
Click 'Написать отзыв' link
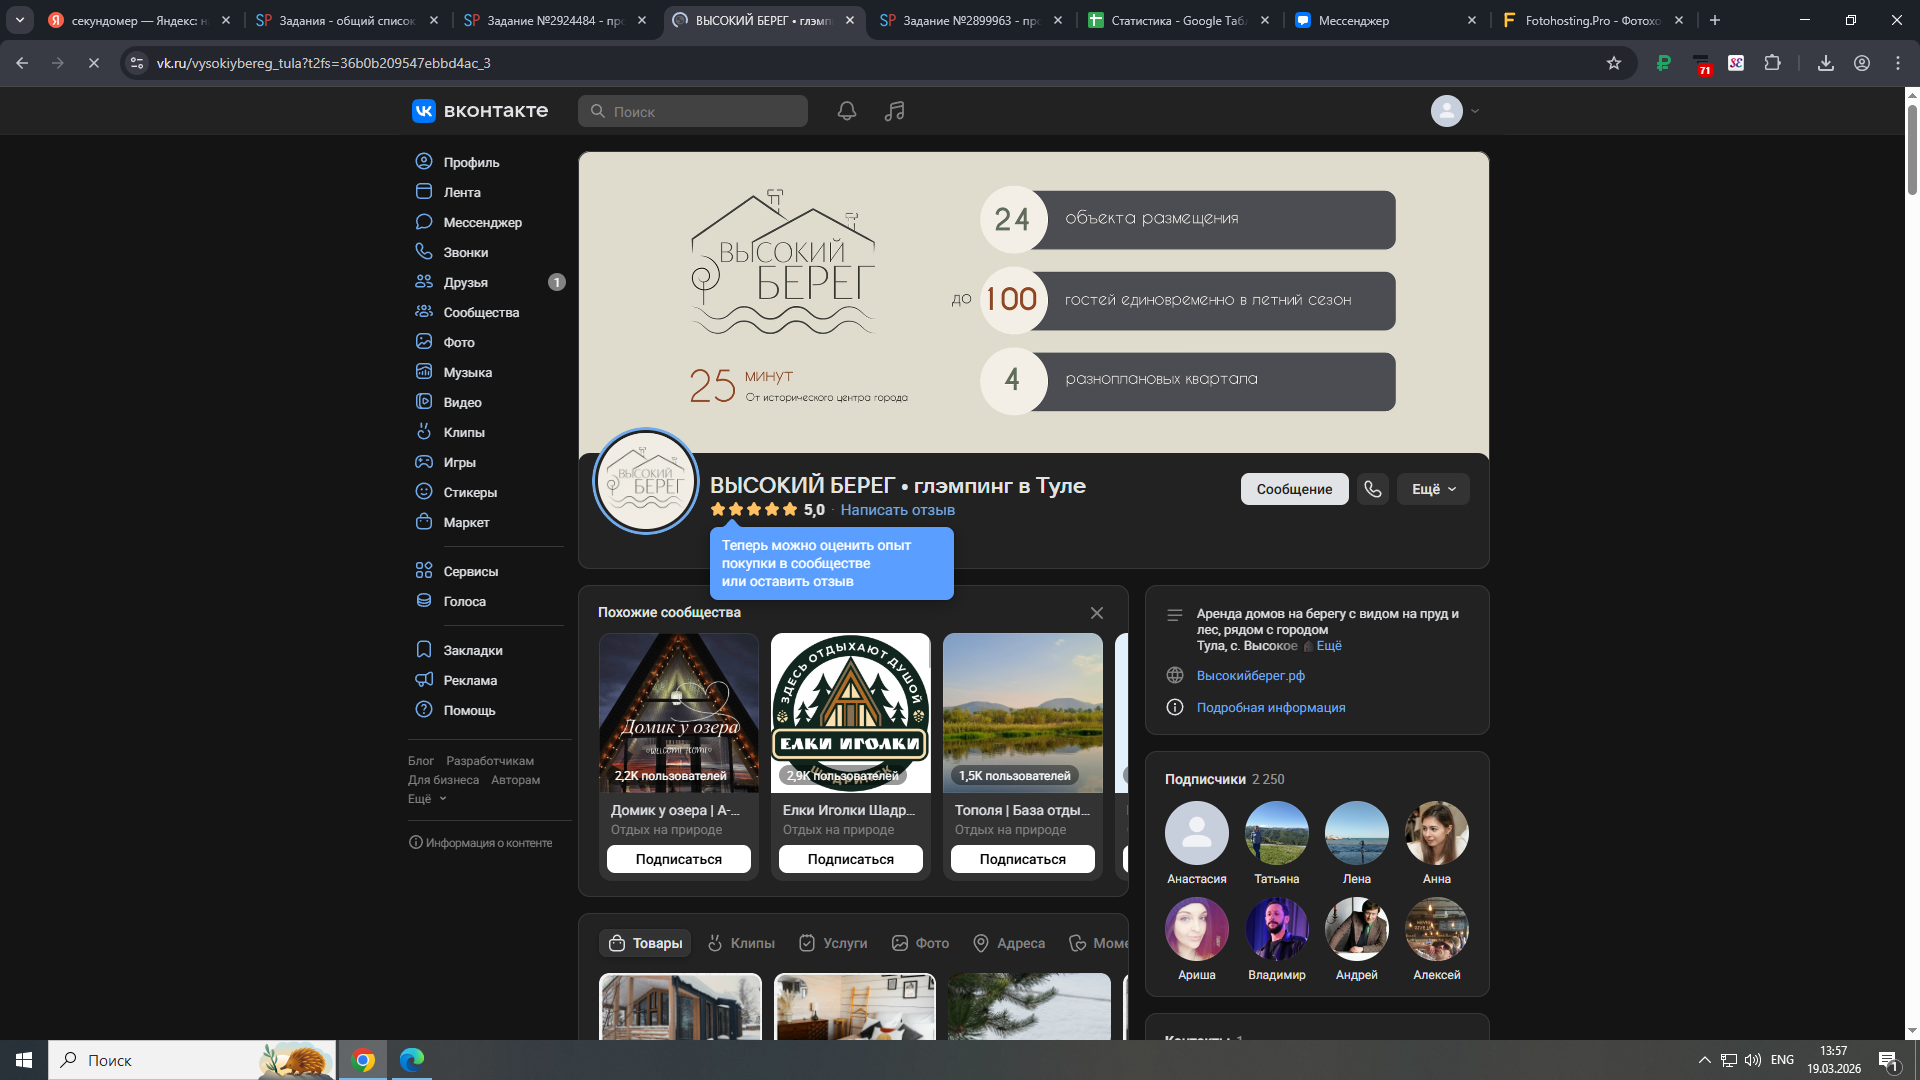click(897, 510)
